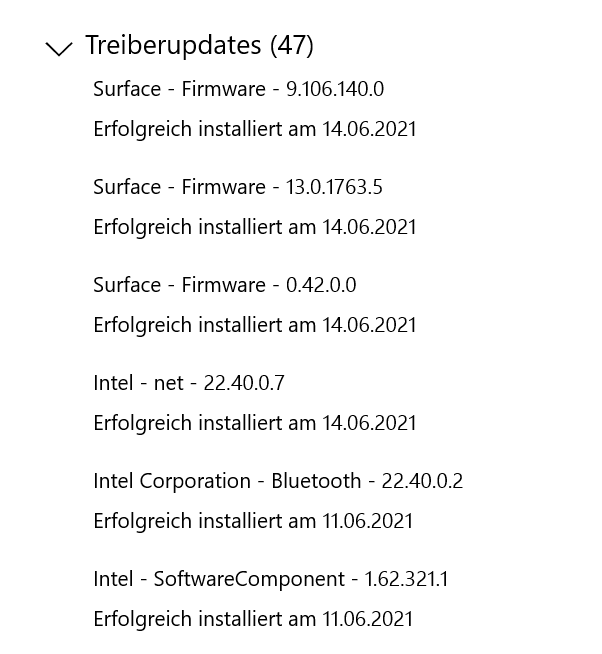Open Surface Firmware 0.42.0.0 update entry
This screenshot has height=654, width=602.
click(x=224, y=285)
